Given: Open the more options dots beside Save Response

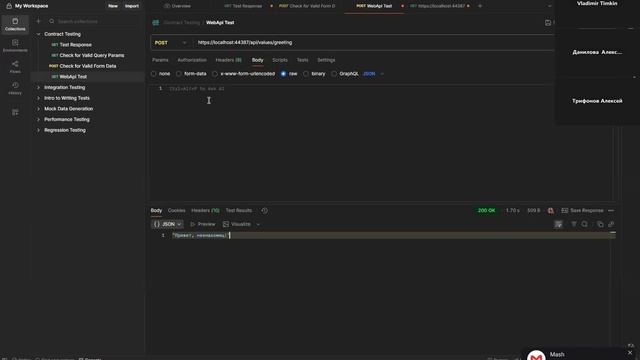Looking at the screenshot, I should (x=611, y=211).
